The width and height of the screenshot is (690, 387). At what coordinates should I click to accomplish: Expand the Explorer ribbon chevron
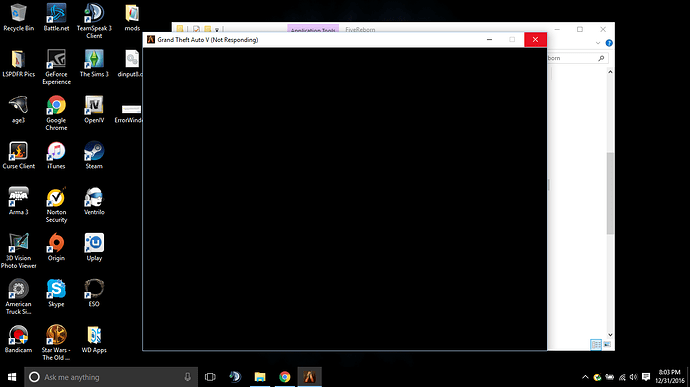598,43
